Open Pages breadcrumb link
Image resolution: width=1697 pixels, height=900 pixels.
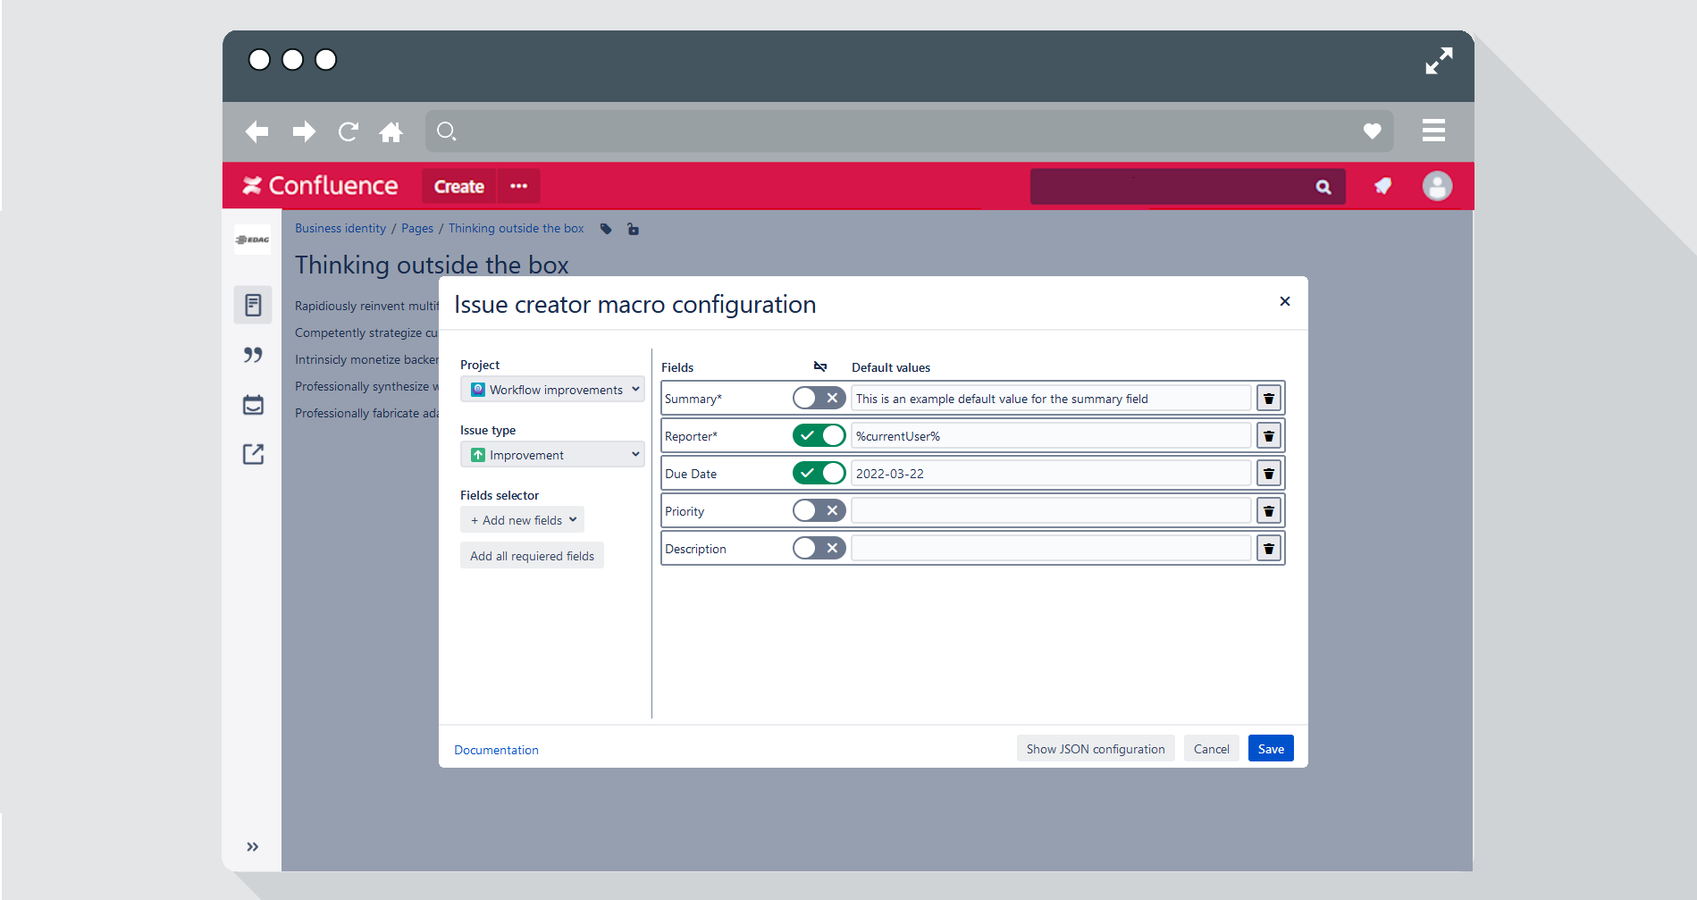(417, 229)
